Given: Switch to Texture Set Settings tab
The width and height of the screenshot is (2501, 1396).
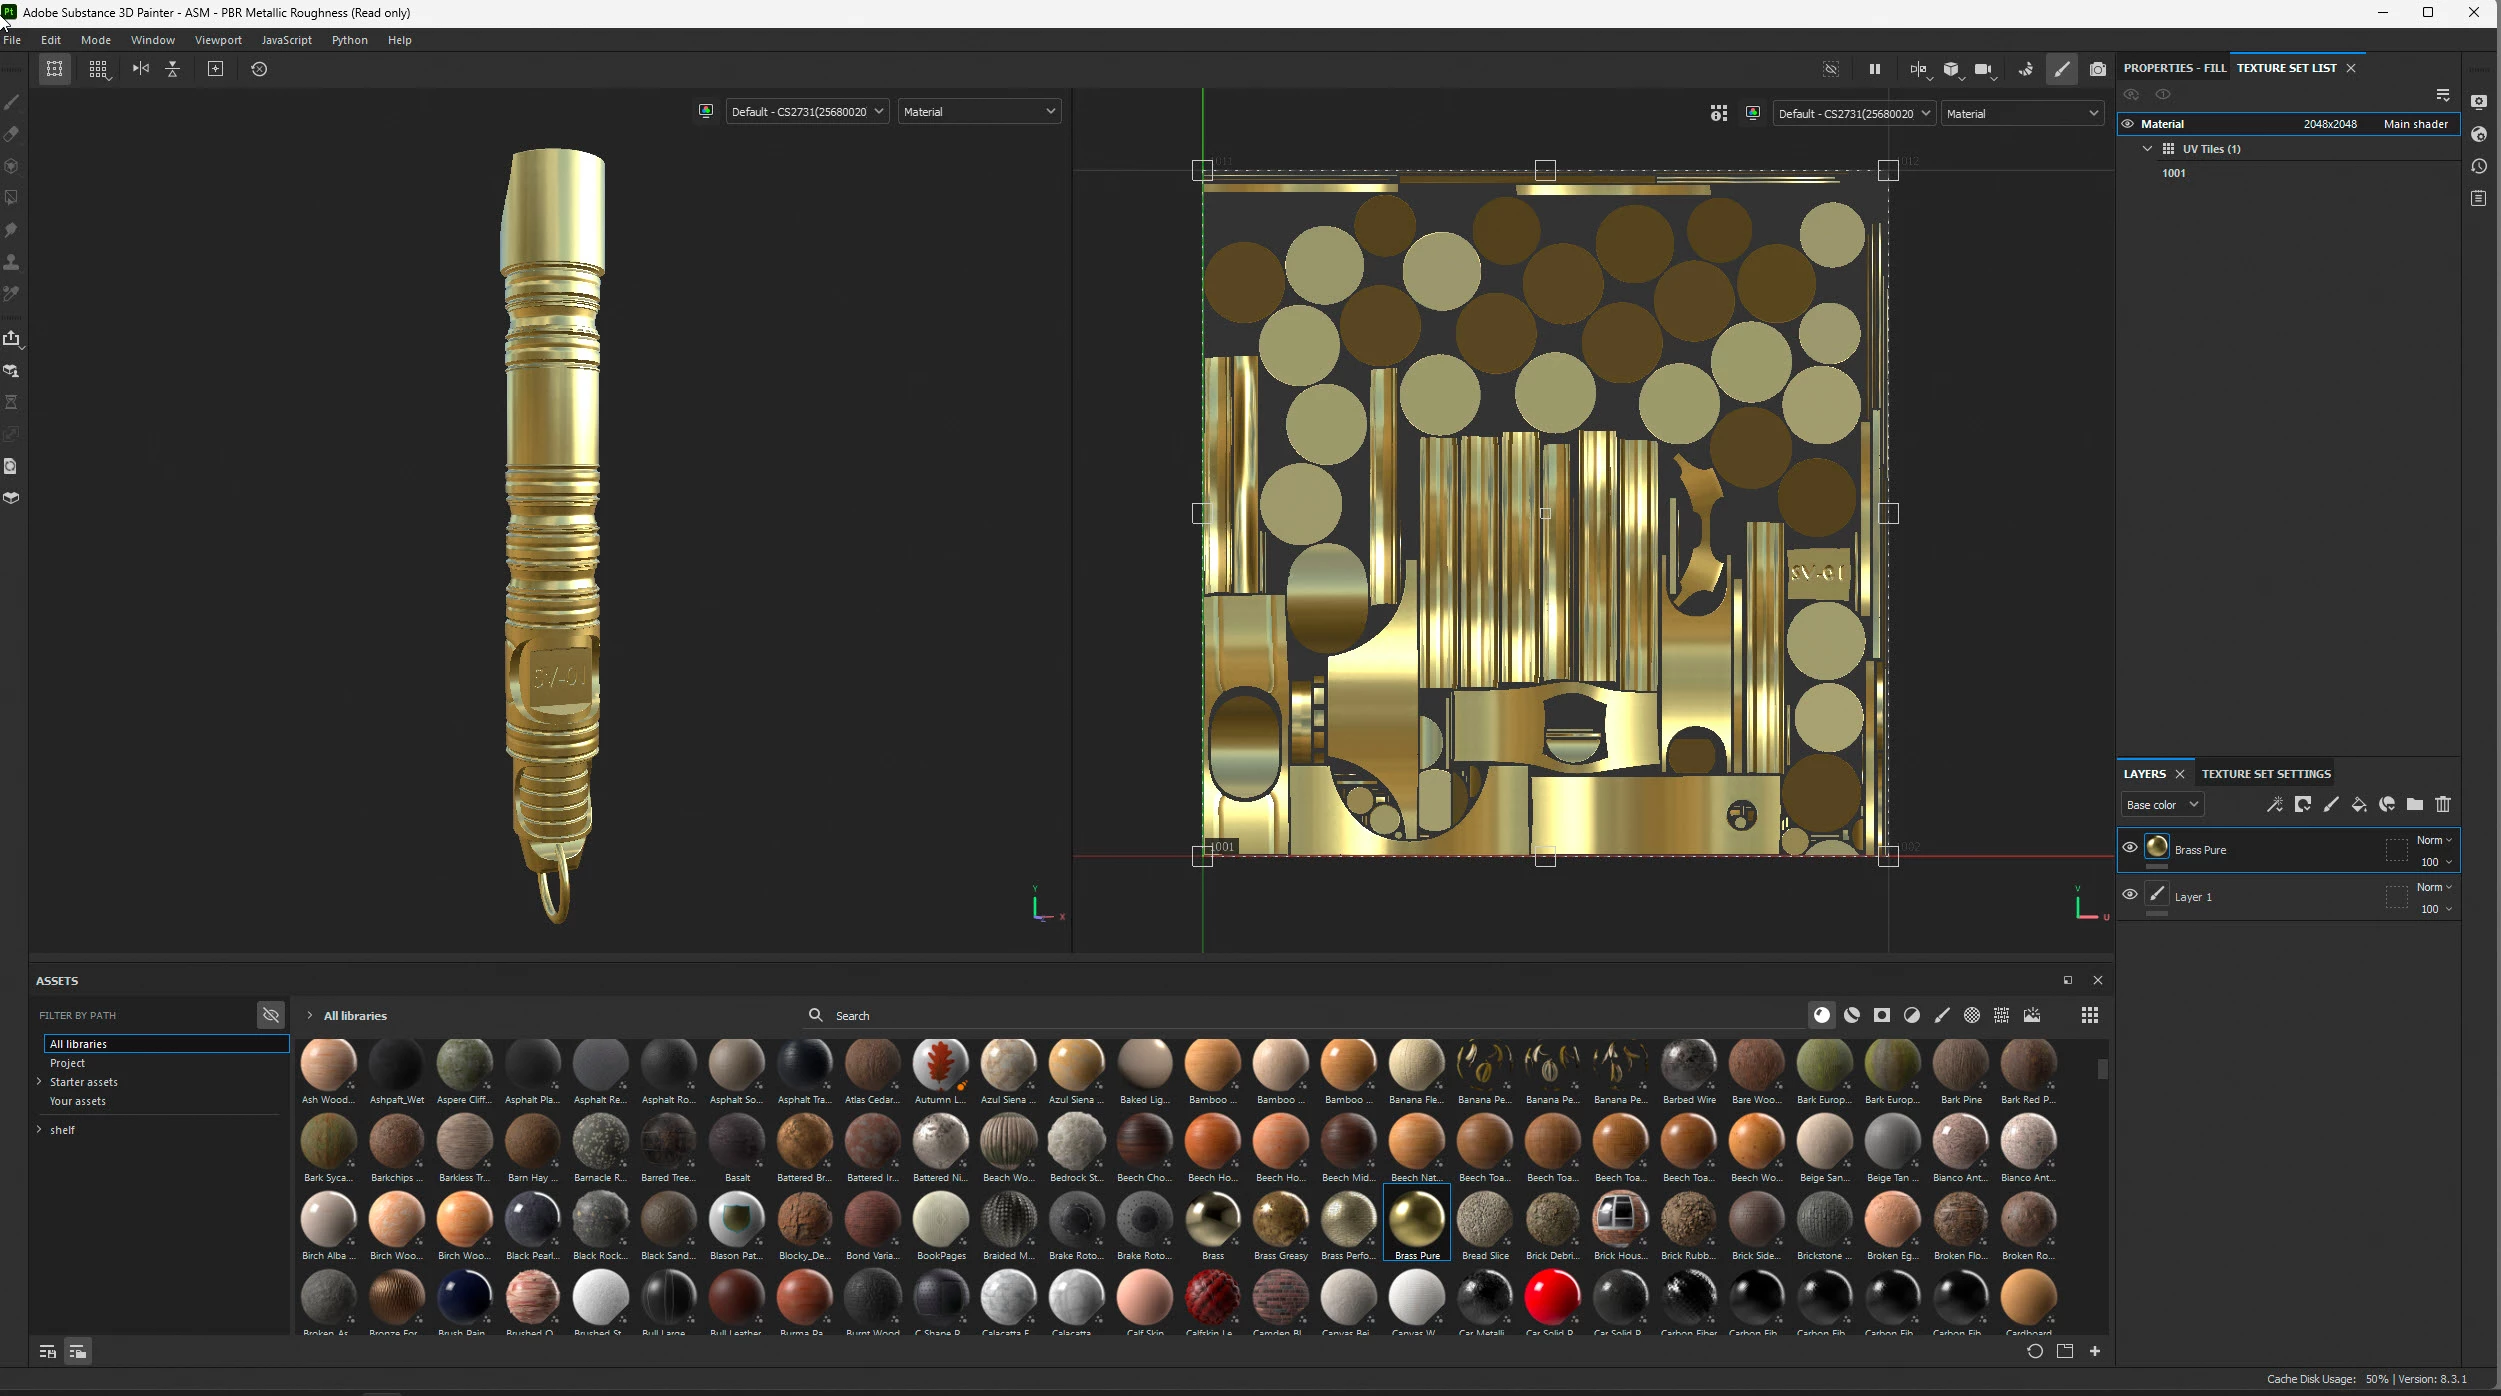Looking at the screenshot, I should (x=2265, y=774).
